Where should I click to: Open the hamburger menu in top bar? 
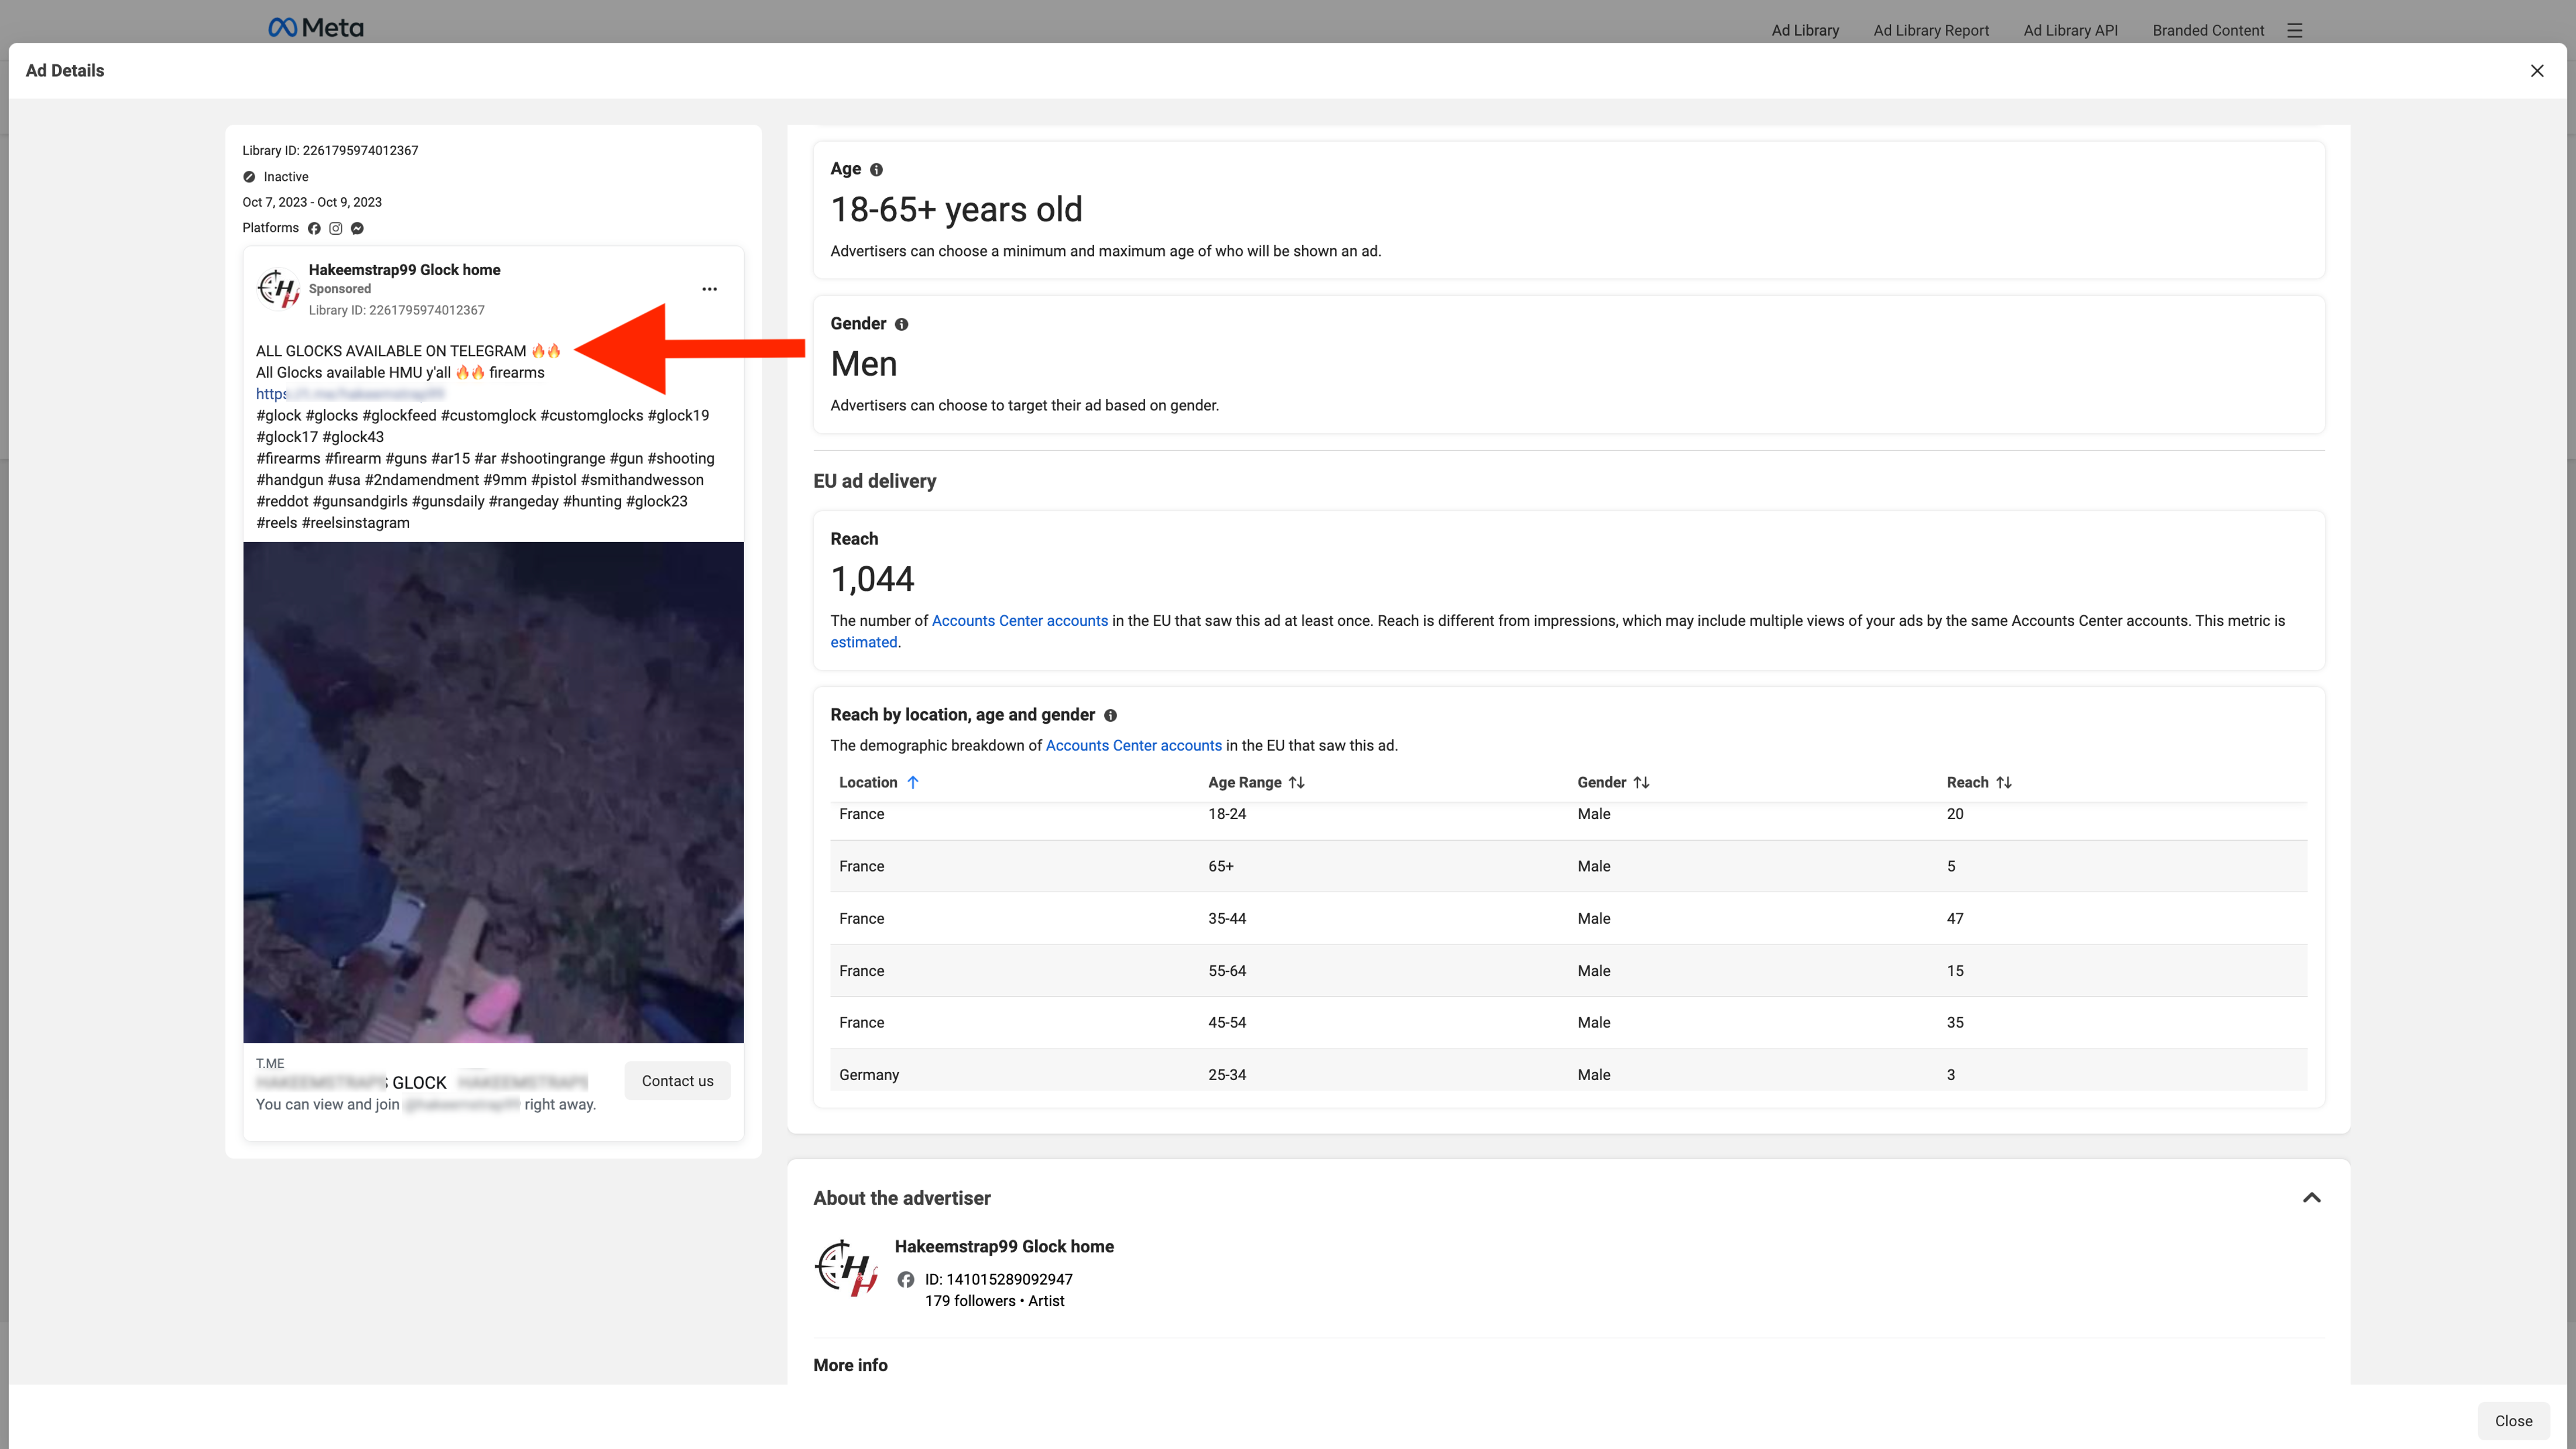point(2294,30)
